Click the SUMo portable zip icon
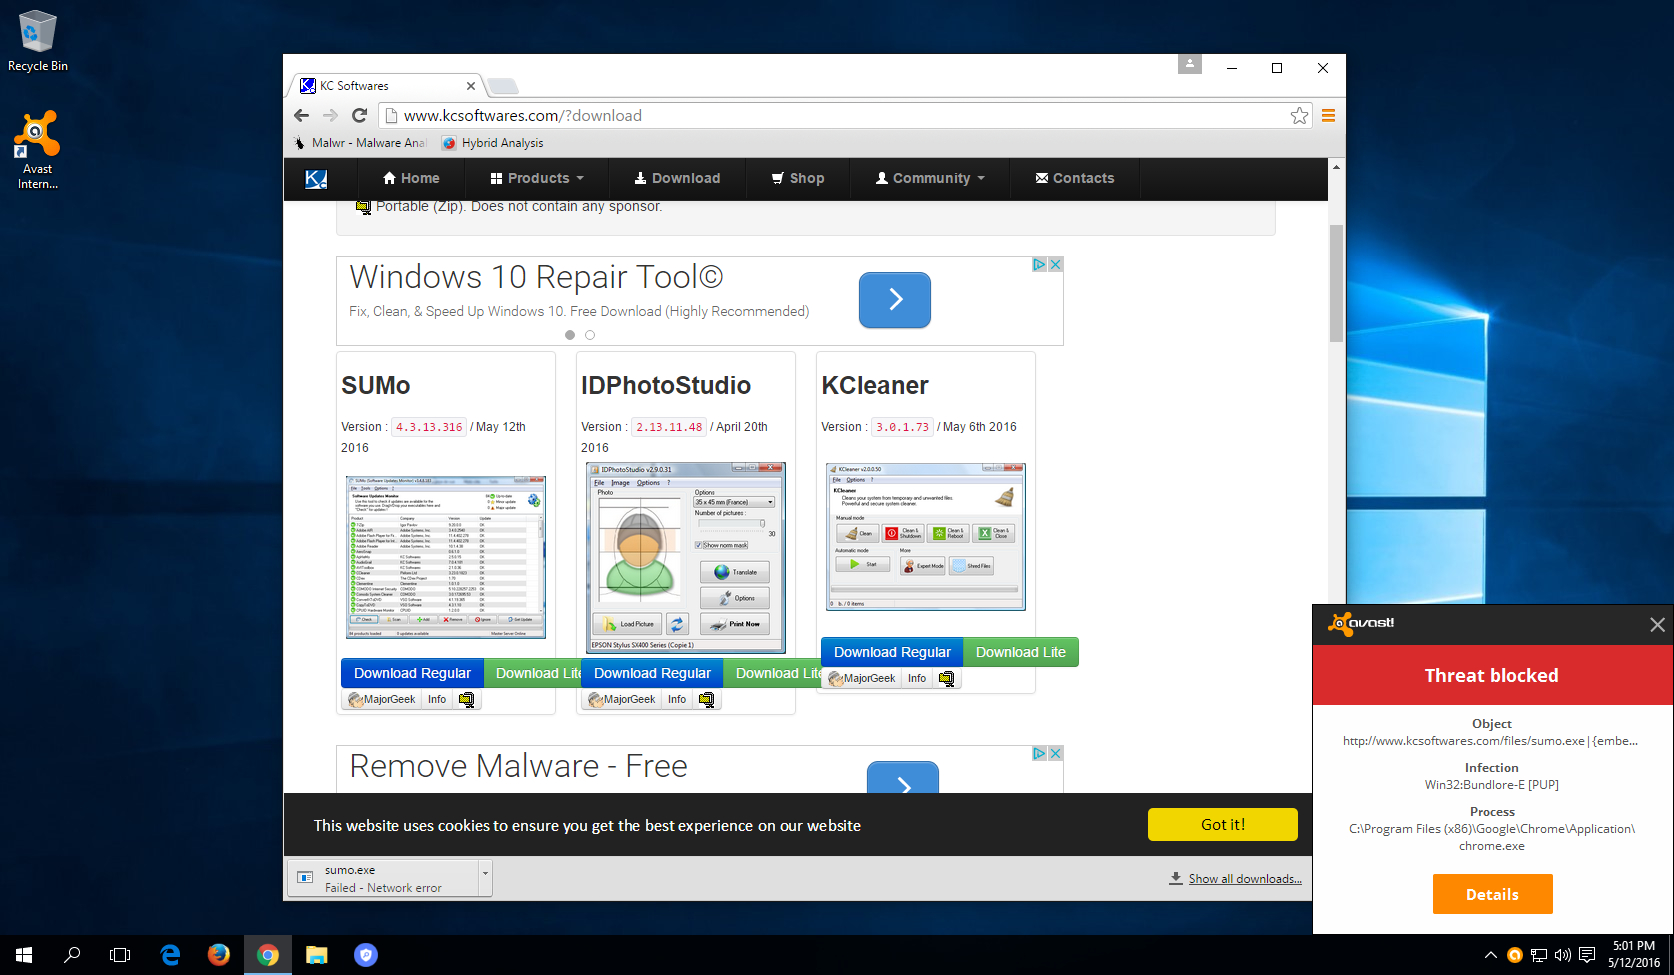This screenshot has height=975, width=1674. 466,699
